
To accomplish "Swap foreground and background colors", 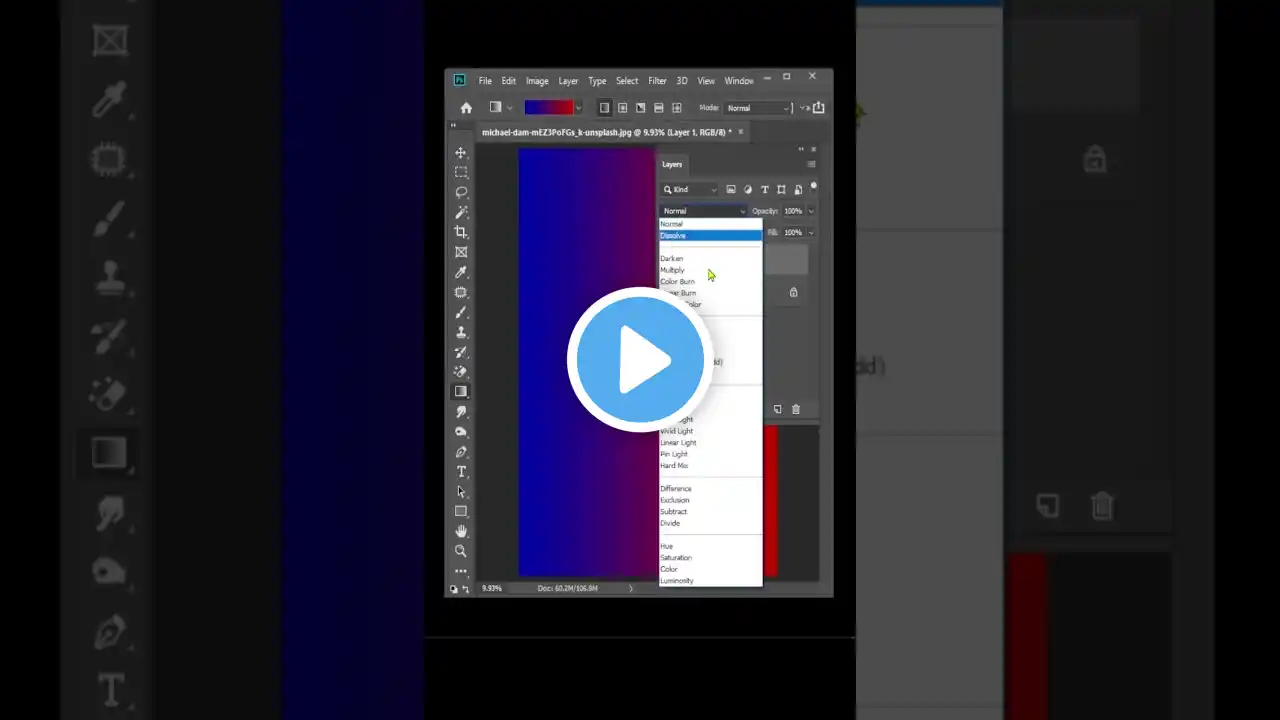I will tap(465, 589).
